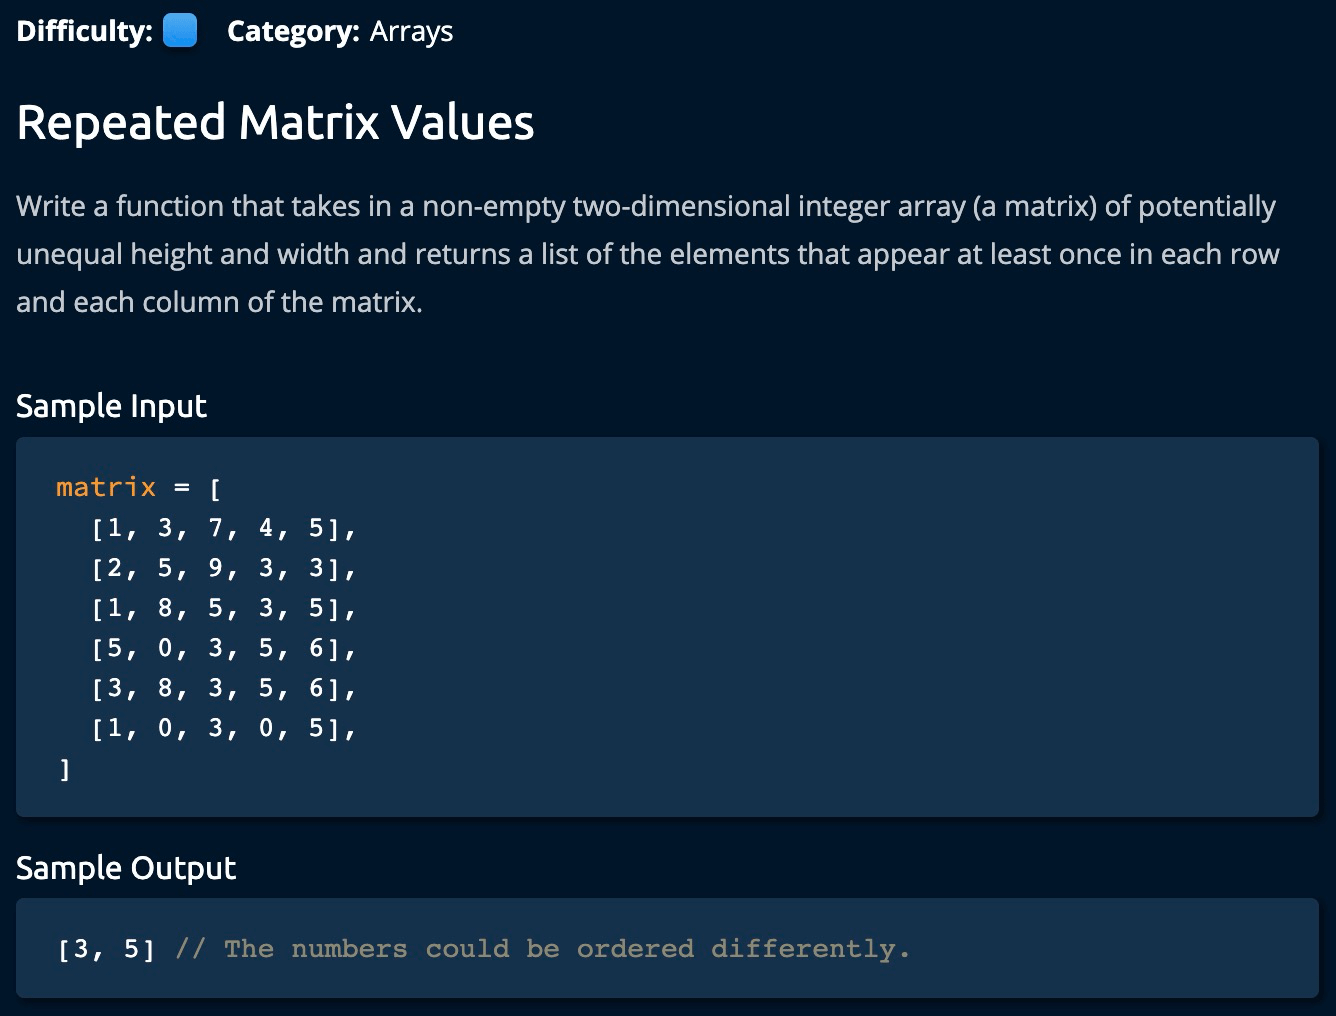Click the text 'and each column of the matrix.'

[x=219, y=302]
